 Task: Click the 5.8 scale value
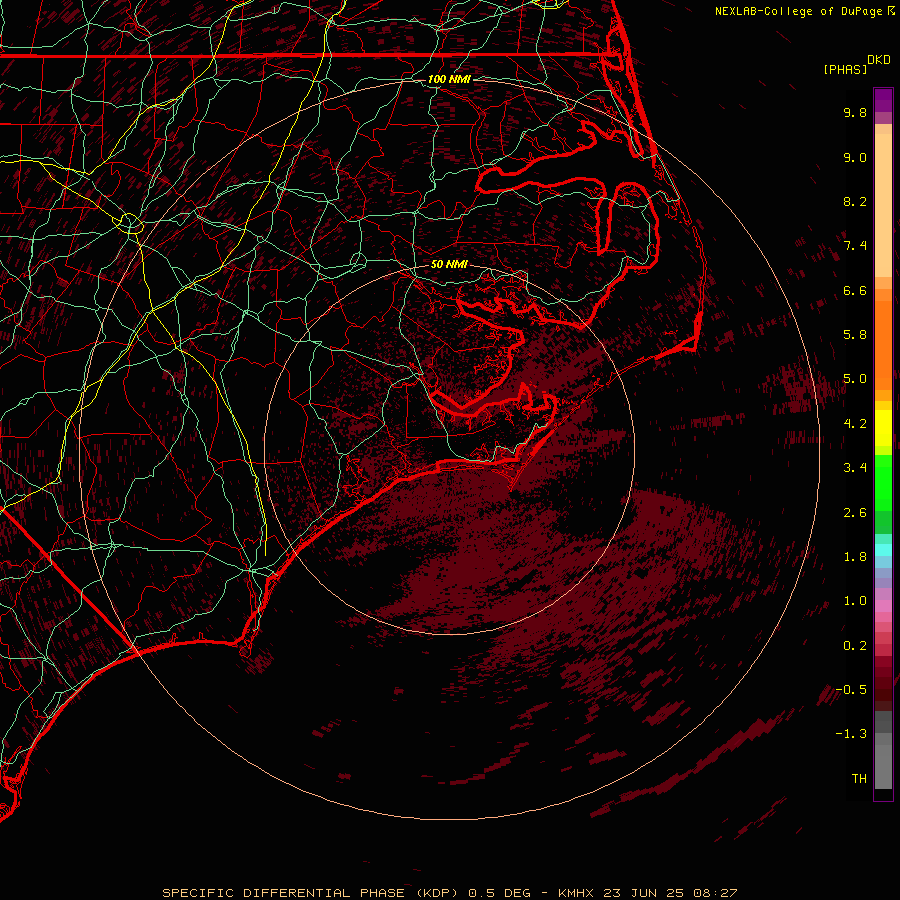(855, 335)
